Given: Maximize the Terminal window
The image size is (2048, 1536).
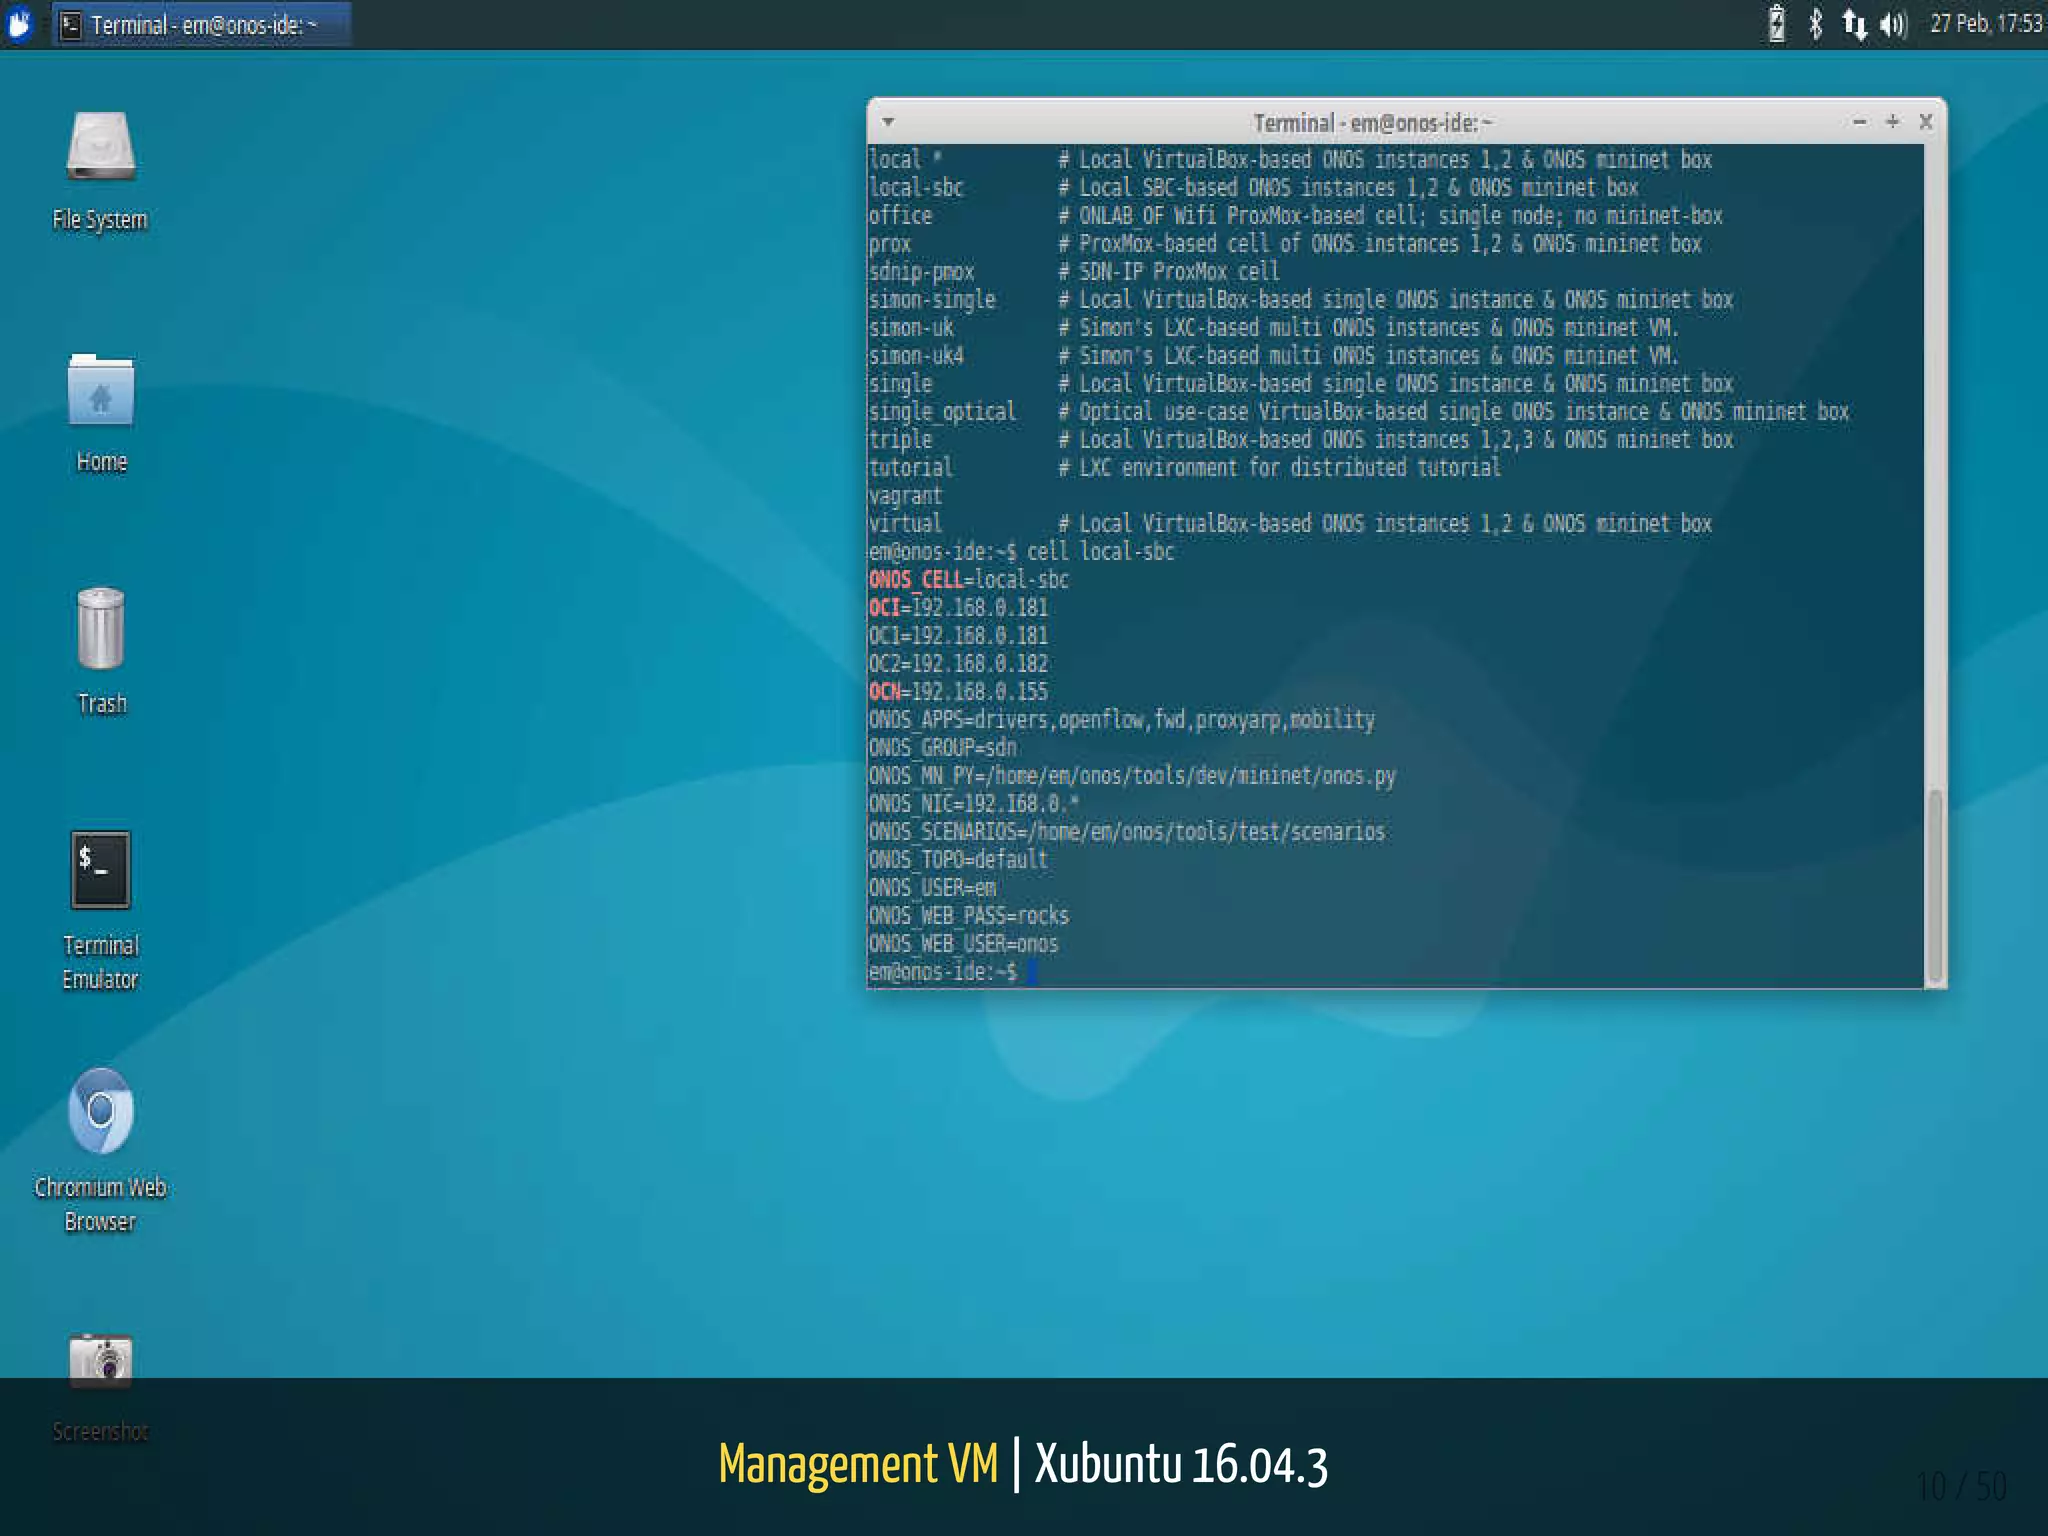Looking at the screenshot, I should (1892, 122).
